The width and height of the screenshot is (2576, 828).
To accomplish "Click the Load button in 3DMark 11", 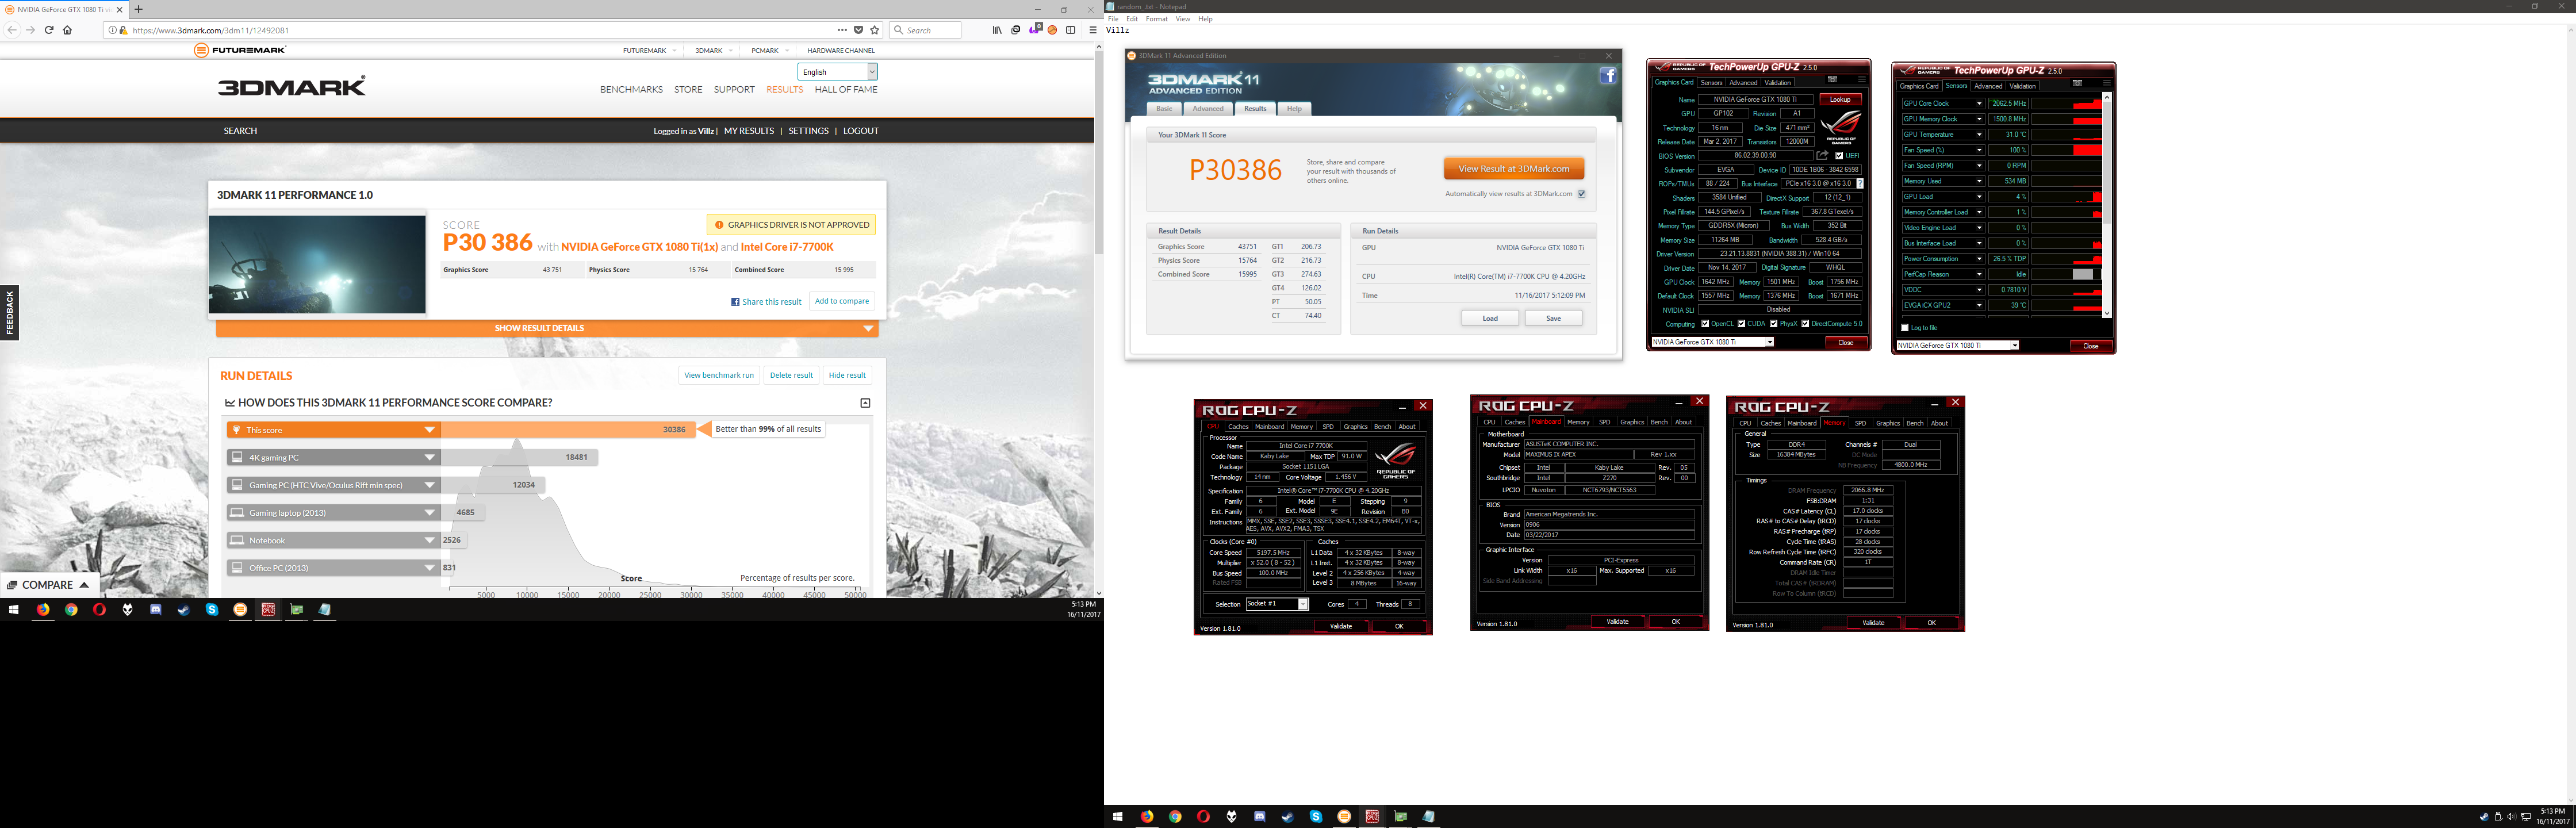I will [1490, 318].
